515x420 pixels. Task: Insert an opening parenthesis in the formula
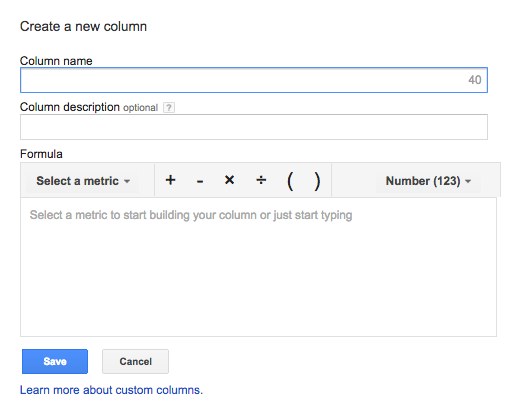(x=290, y=181)
